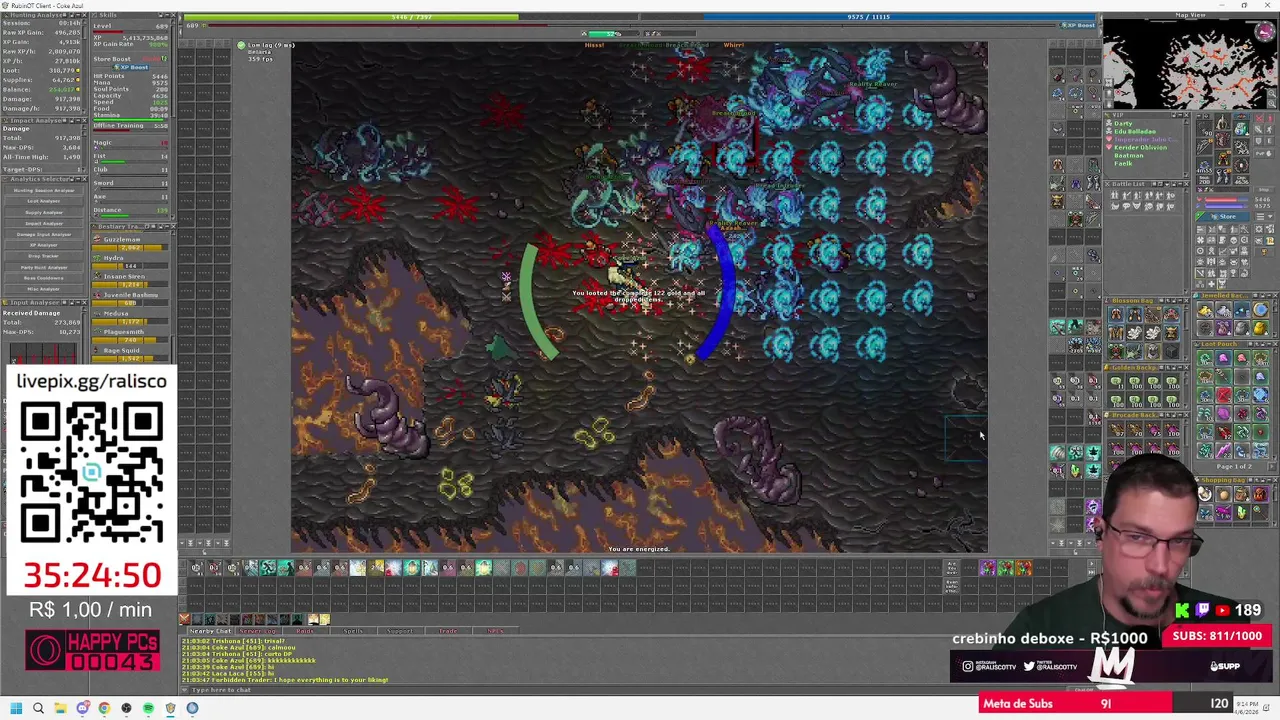This screenshot has height=720, width=1280.
Task: Click the Hydra creature icon in Bestiary Tracker
Action: click(x=98, y=257)
